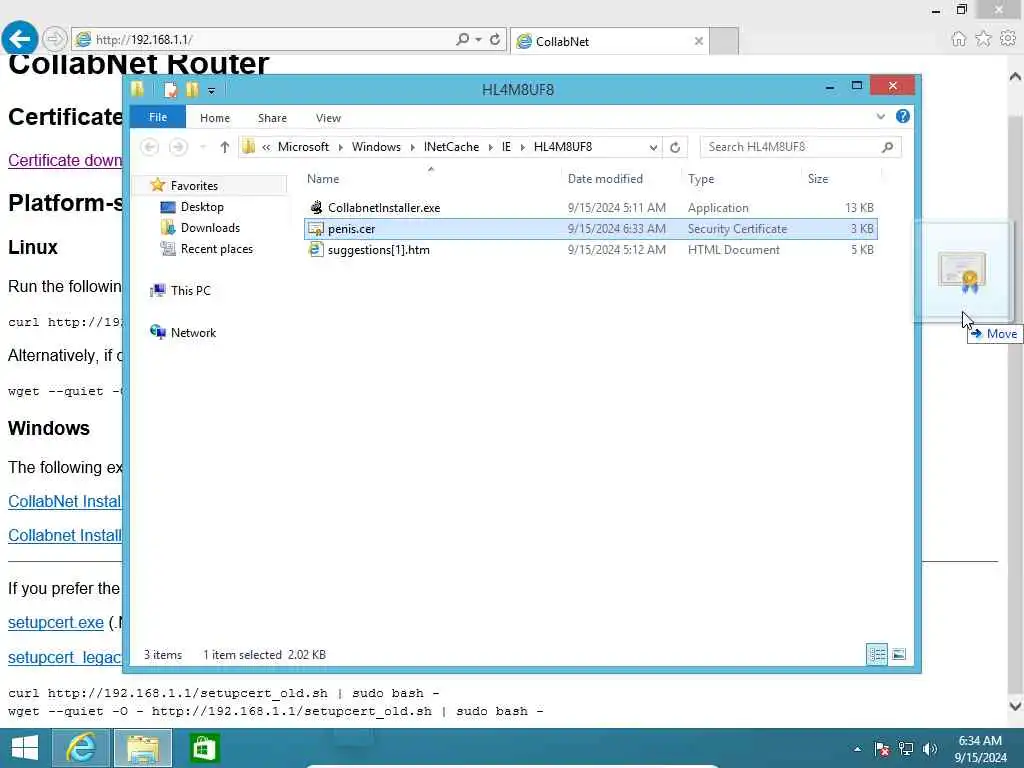This screenshot has width=1024, height=768.
Task: Click the Favorites group in navigation pane
Action: coord(194,185)
